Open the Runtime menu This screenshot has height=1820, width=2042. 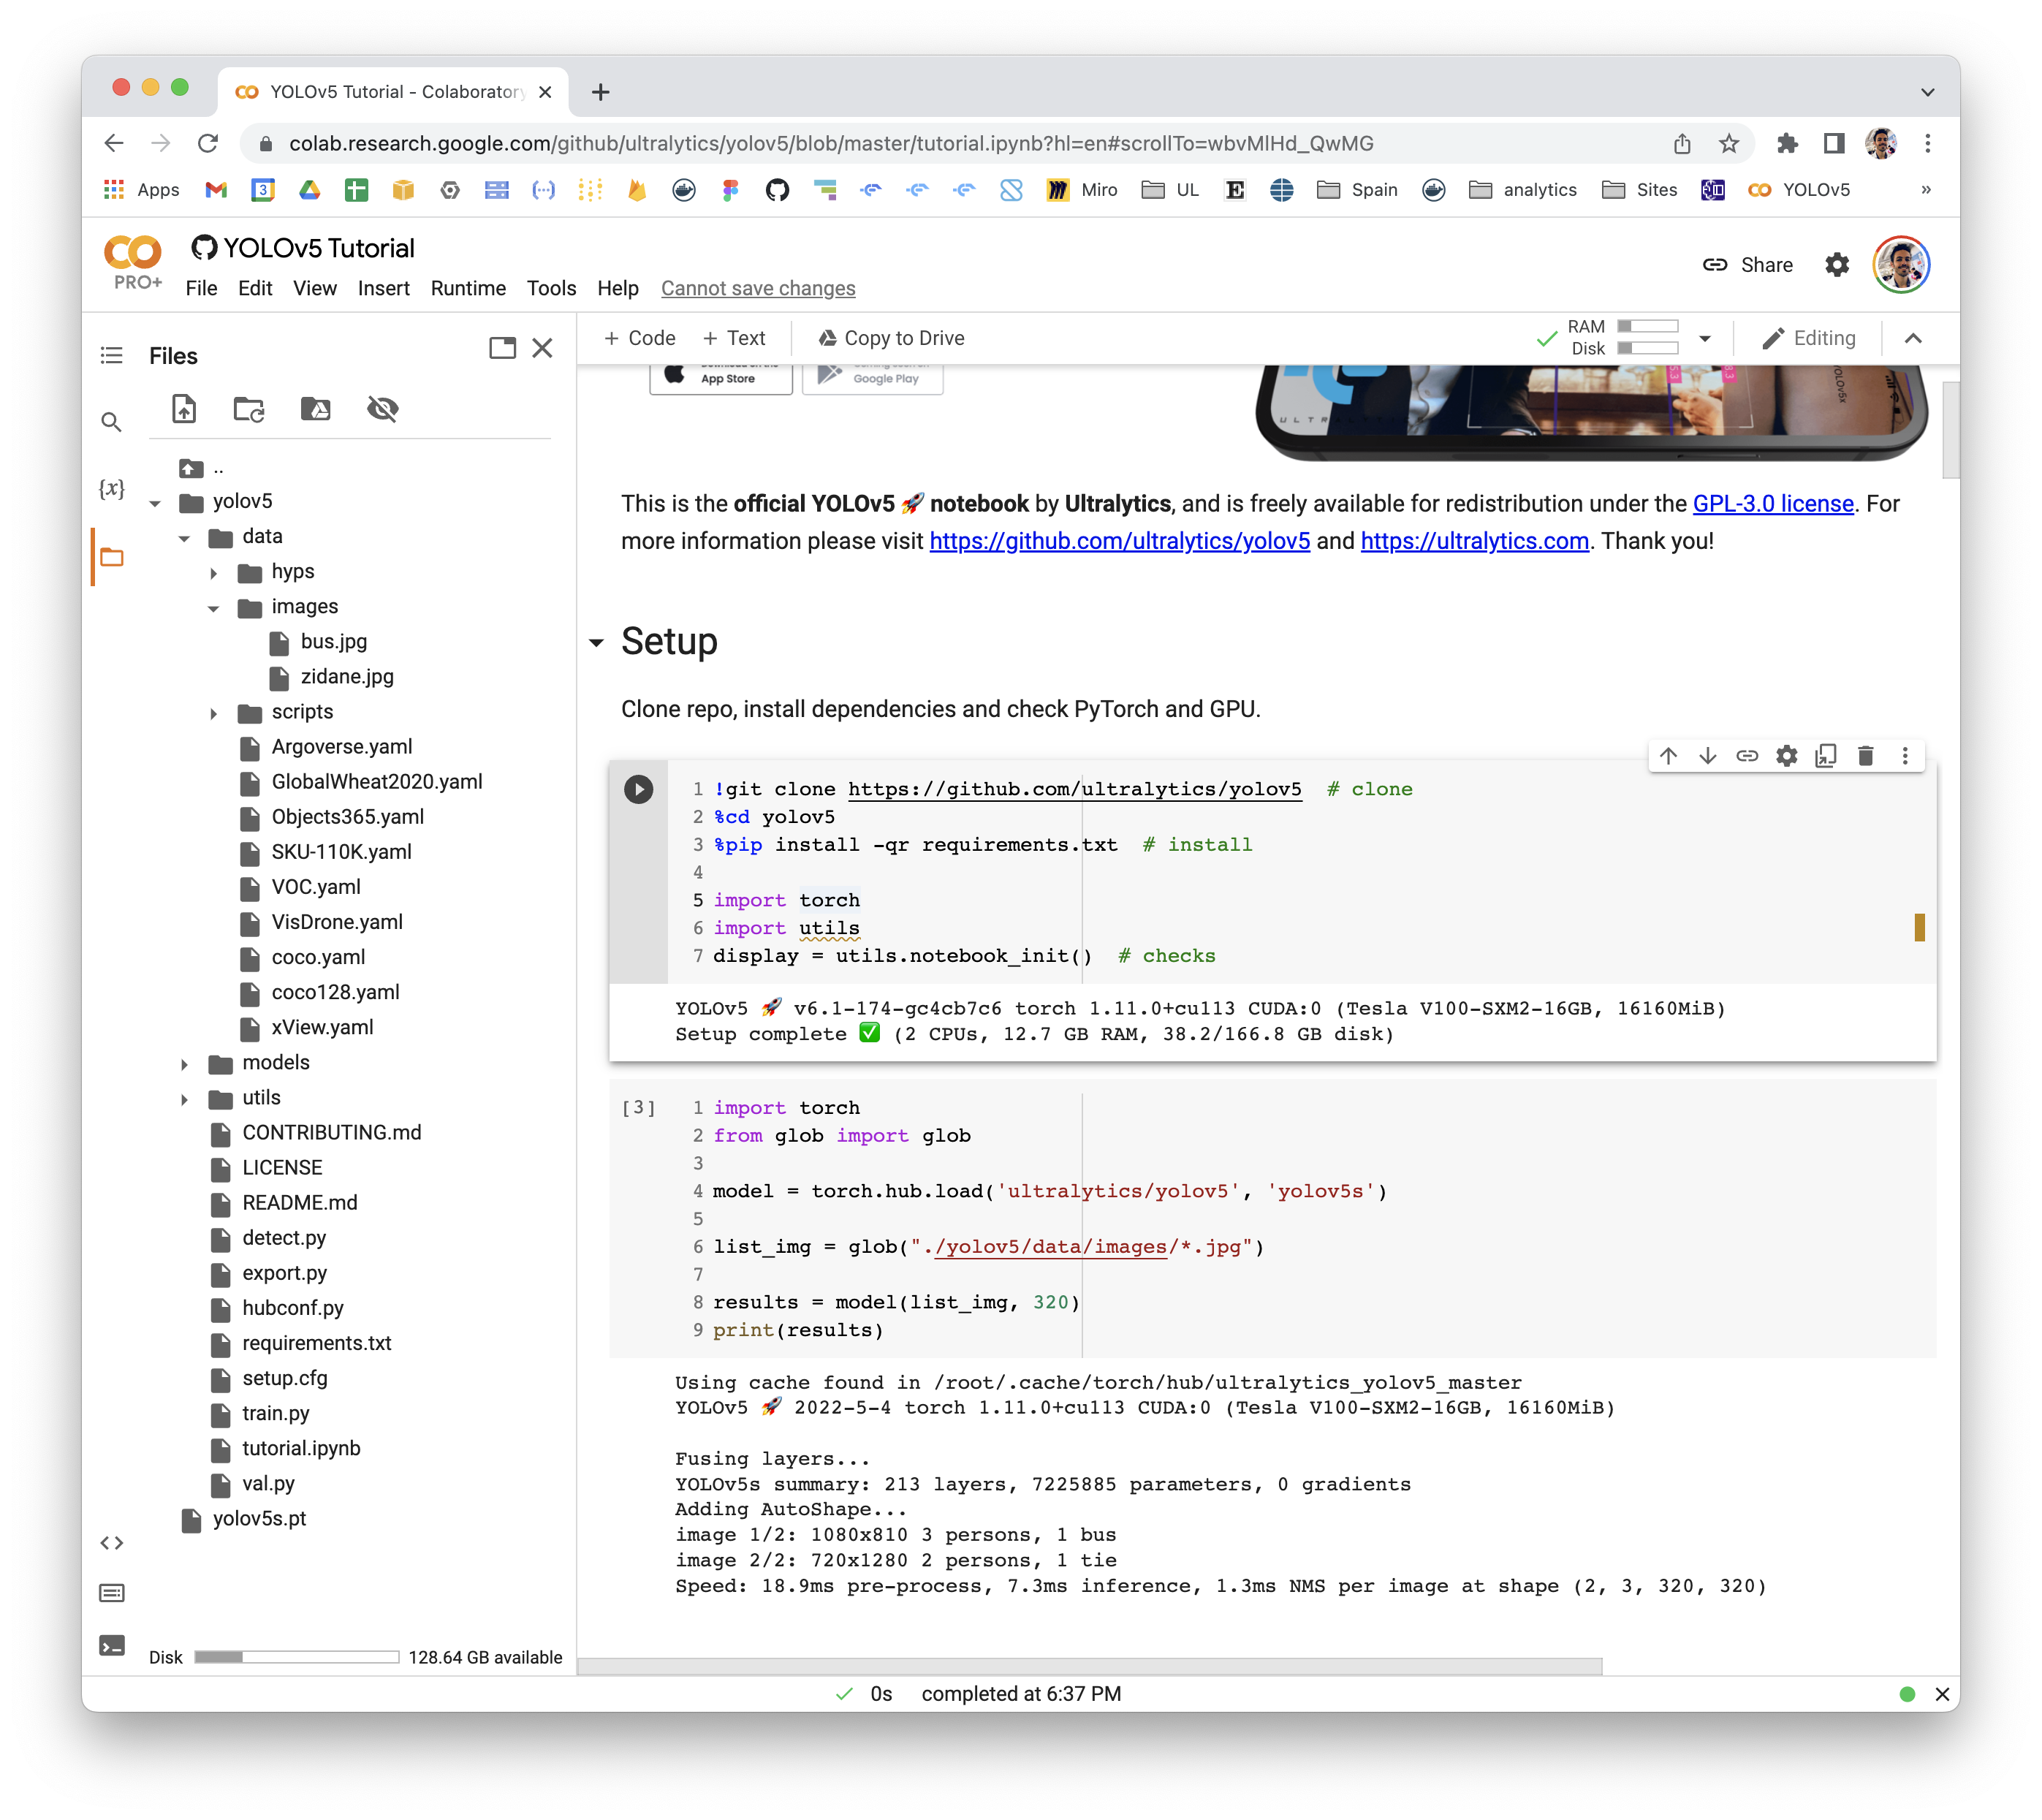click(x=467, y=289)
